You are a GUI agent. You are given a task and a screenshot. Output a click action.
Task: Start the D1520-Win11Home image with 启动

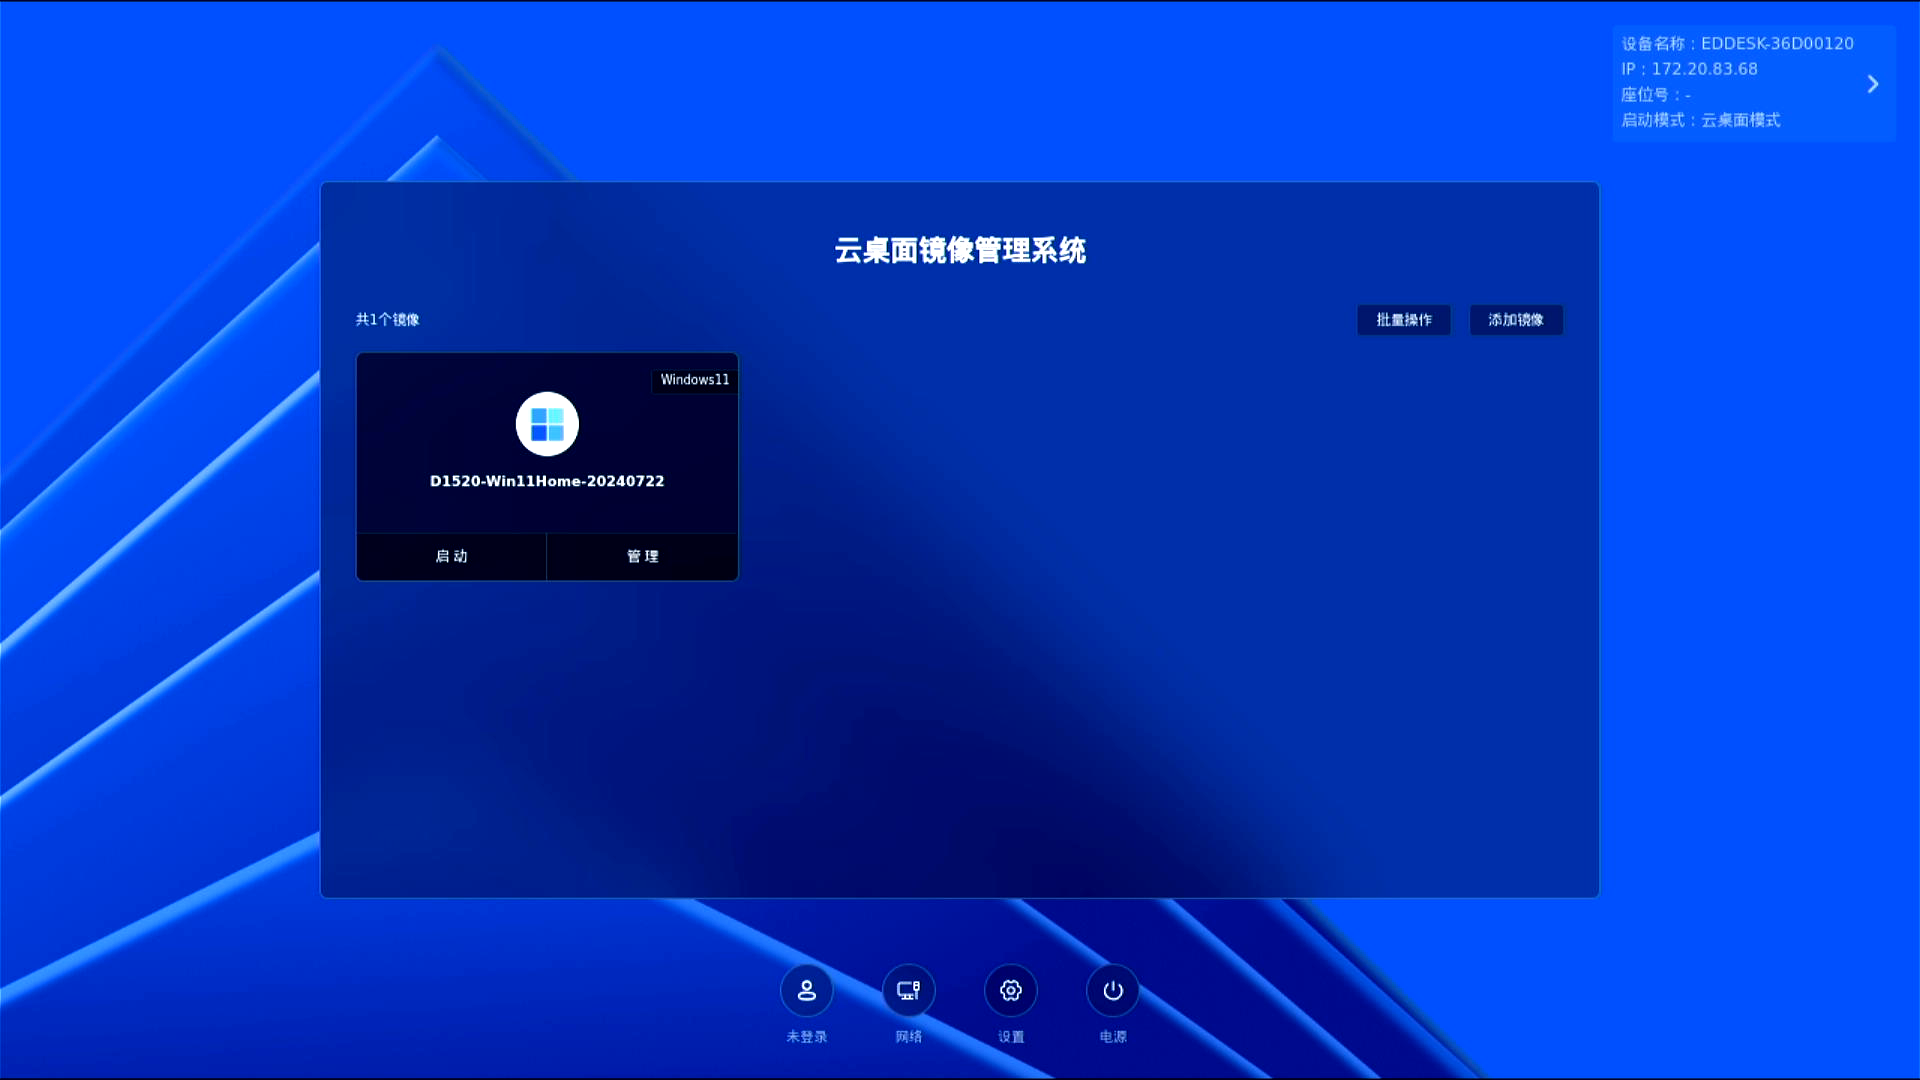pos(451,556)
